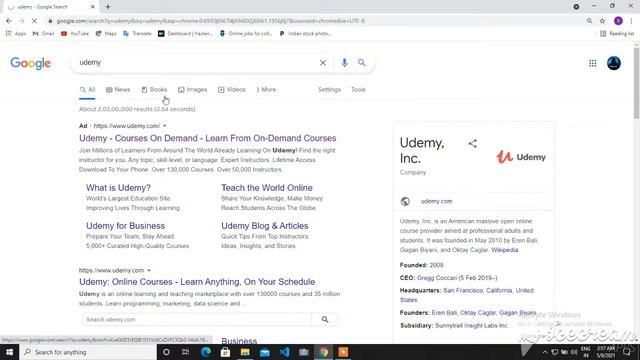
Task: Click the blue magnifier search button
Action: [x=362, y=63]
